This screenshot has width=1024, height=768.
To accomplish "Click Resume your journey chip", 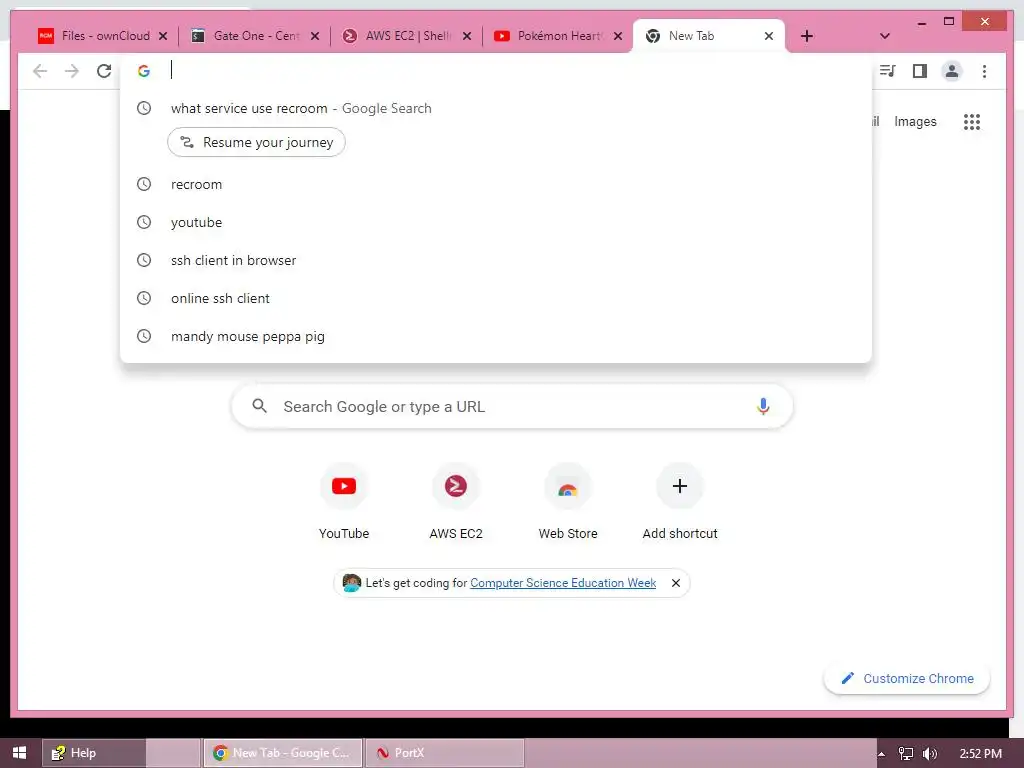I will click(257, 142).
